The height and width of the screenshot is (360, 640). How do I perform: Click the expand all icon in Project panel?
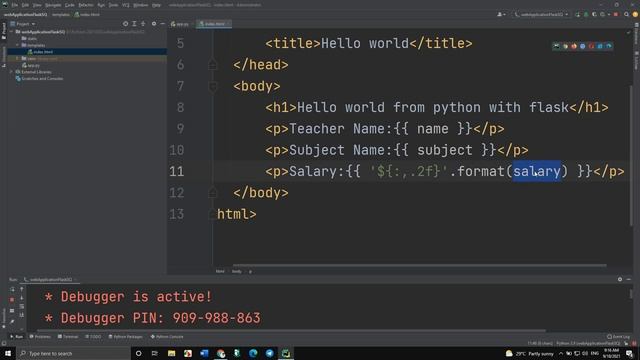point(134,24)
